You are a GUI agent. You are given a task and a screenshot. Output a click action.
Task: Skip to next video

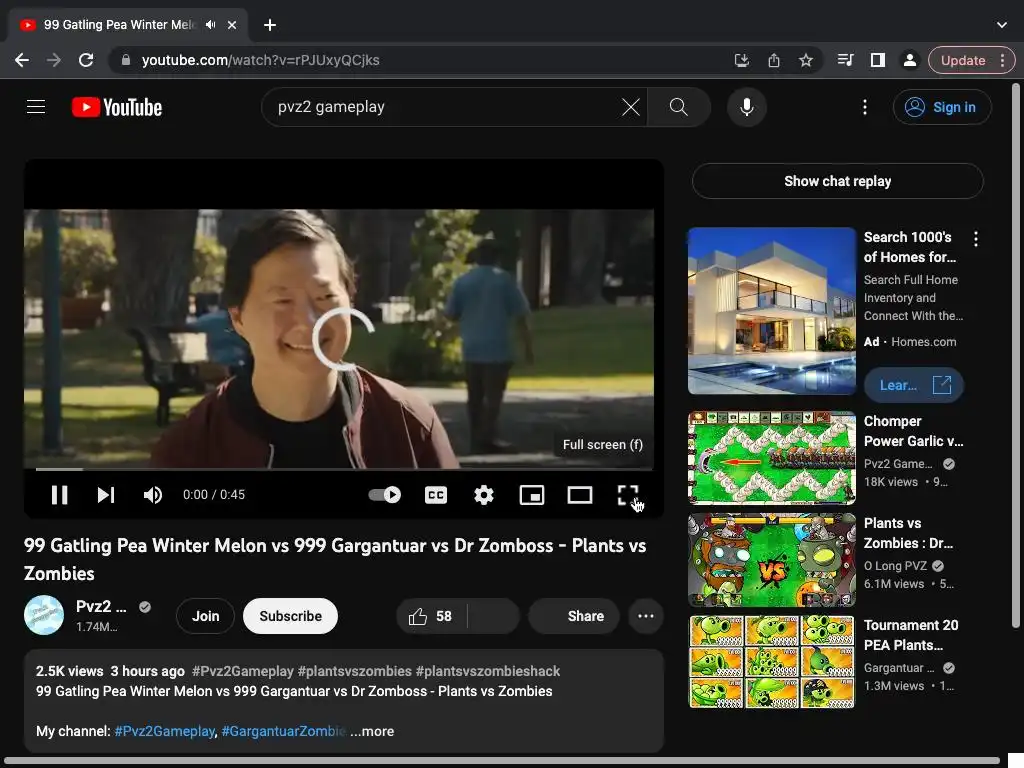click(x=106, y=495)
